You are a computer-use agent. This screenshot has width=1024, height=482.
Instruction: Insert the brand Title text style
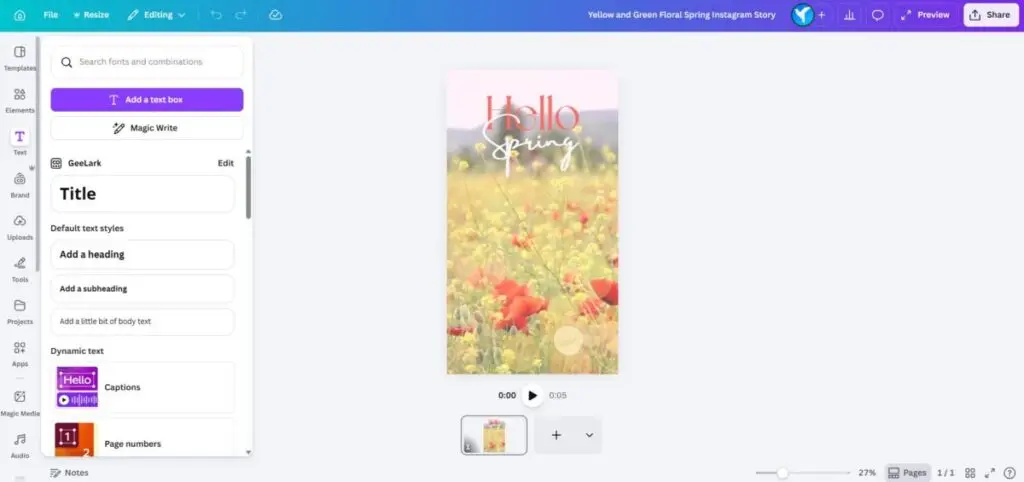click(x=142, y=194)
